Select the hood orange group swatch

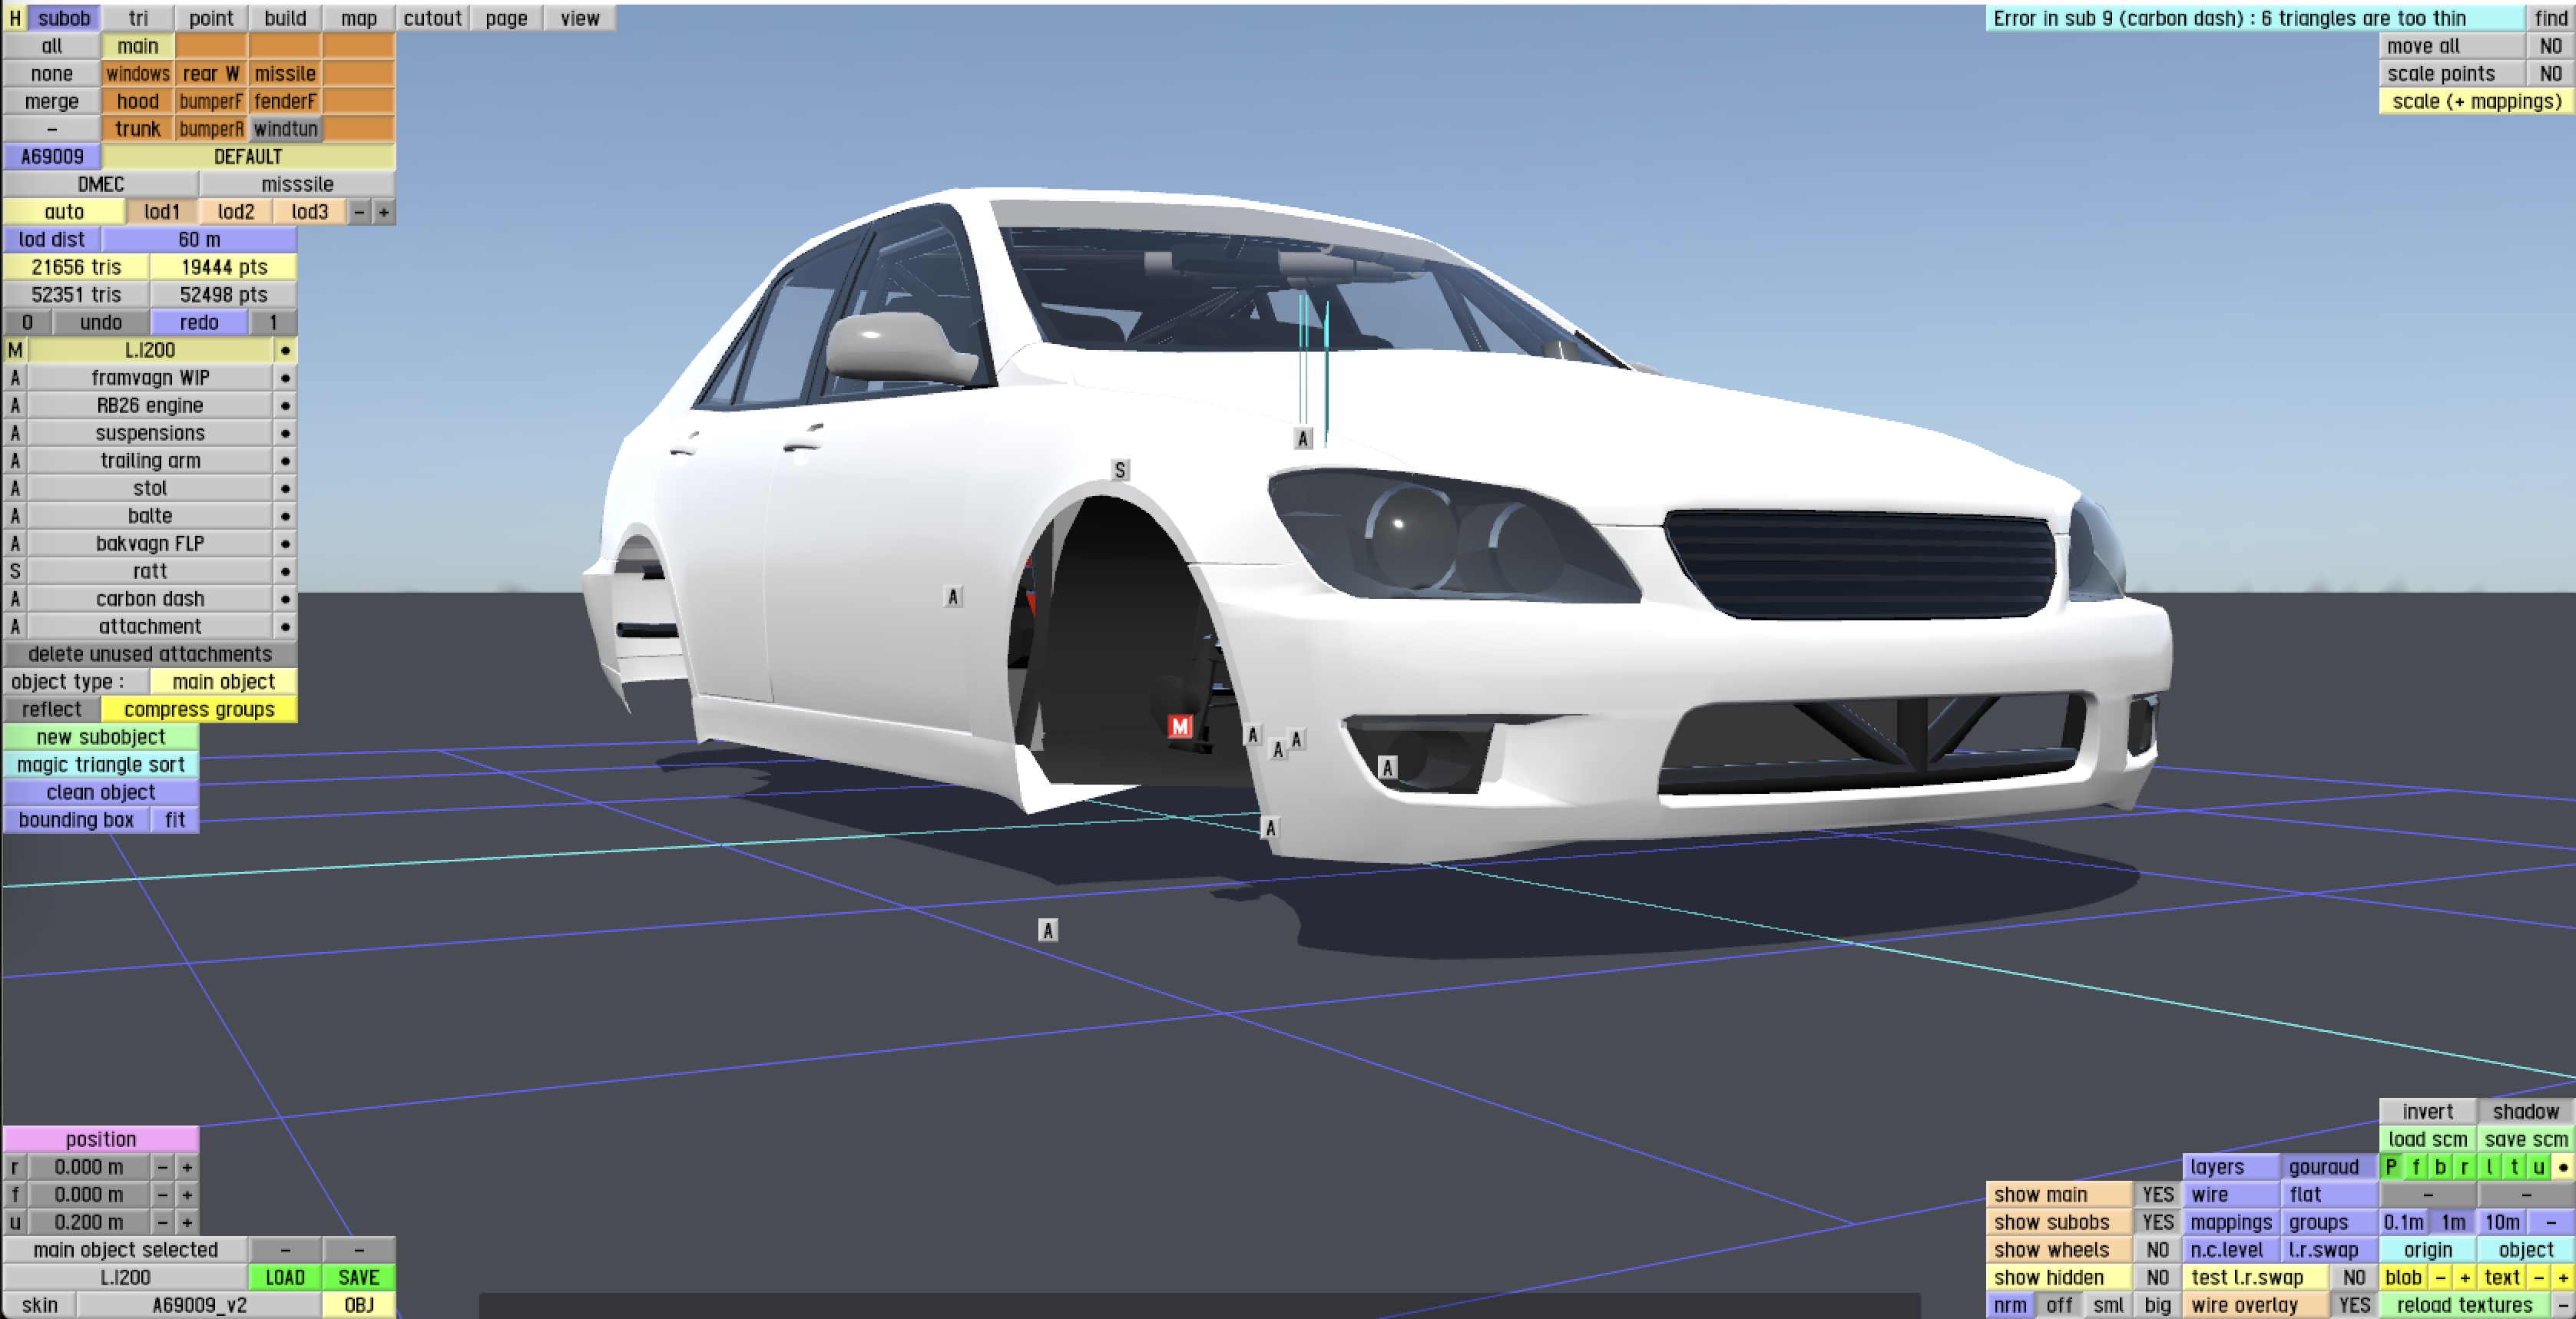coord(137,101)
